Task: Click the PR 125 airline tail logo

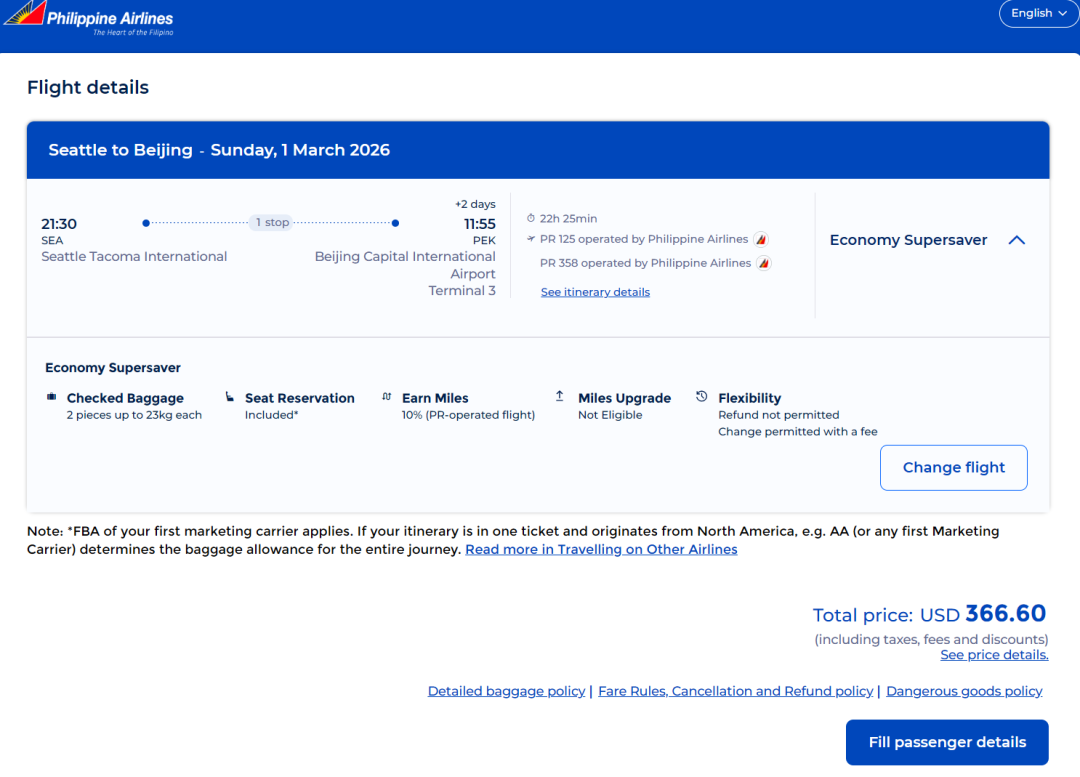Action: click(761, 240)
